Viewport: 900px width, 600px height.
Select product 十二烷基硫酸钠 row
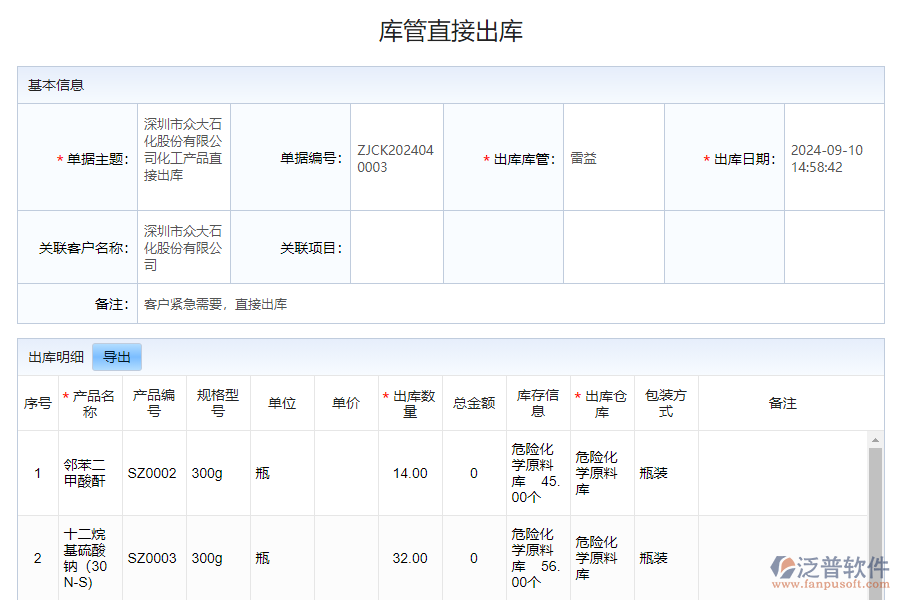(x=90, y=557)
